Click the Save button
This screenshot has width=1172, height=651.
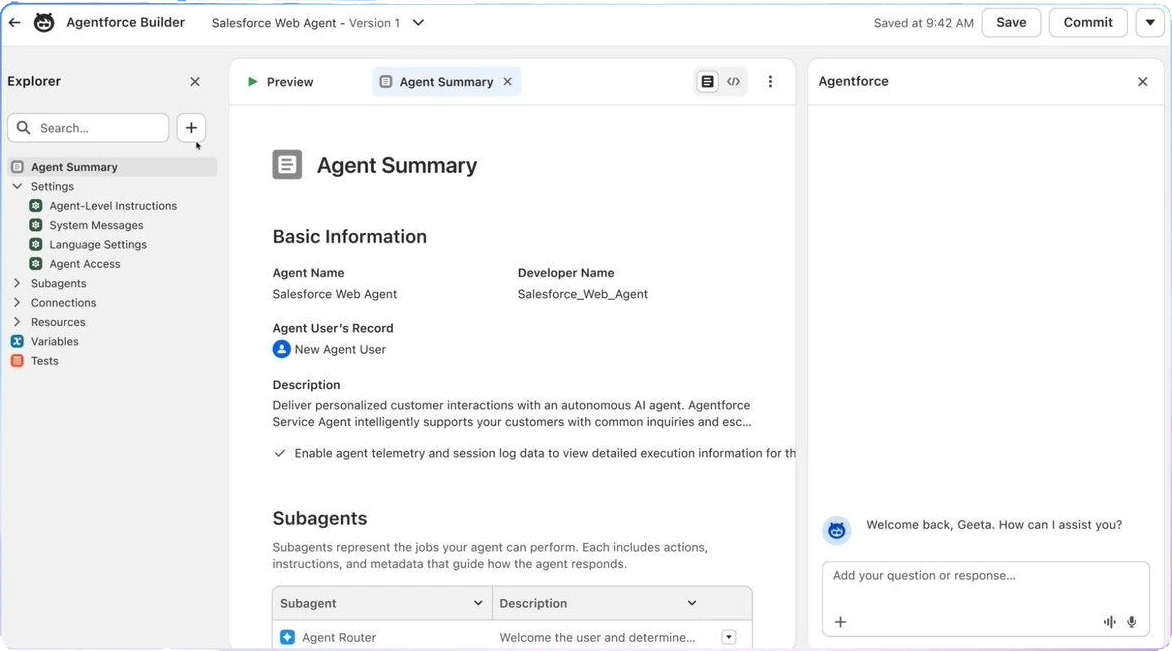1011,22
